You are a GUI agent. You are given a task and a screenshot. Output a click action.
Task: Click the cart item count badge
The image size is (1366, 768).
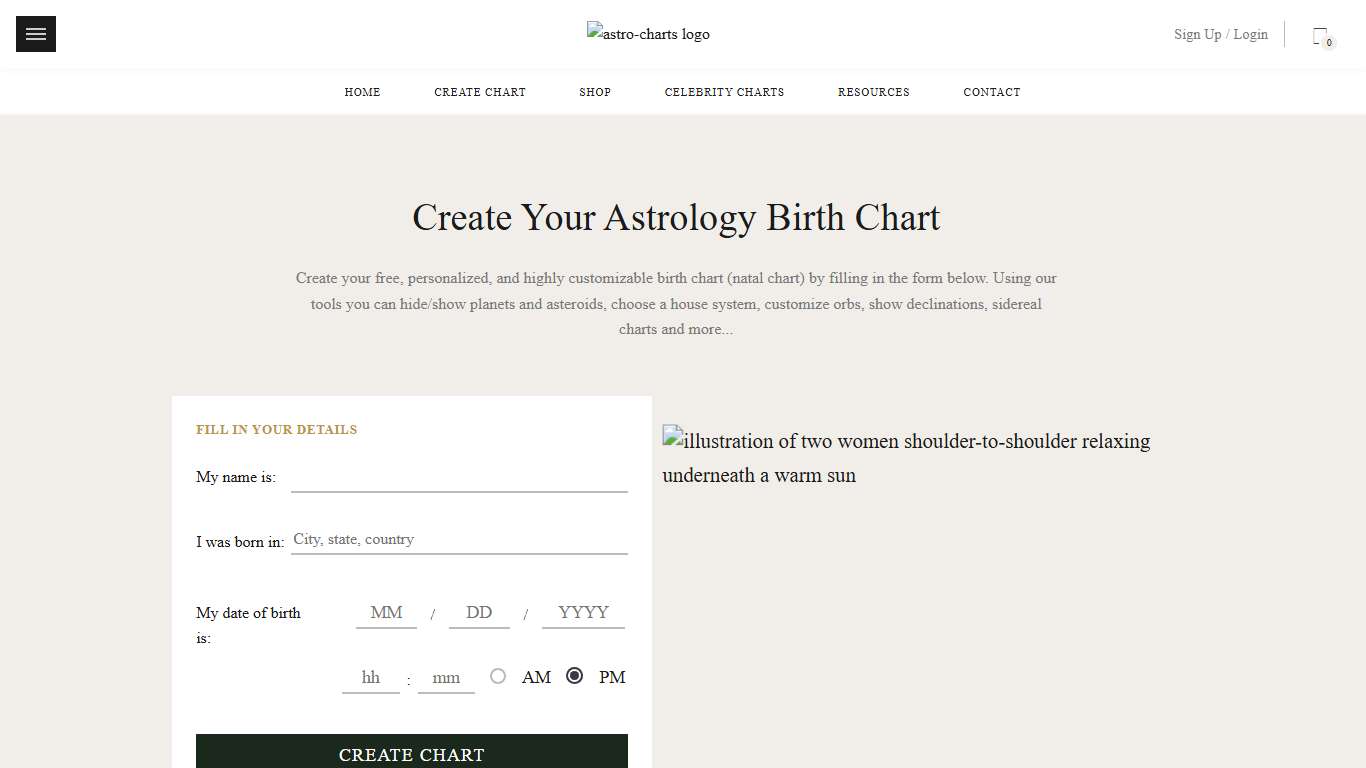[1328, 43]
